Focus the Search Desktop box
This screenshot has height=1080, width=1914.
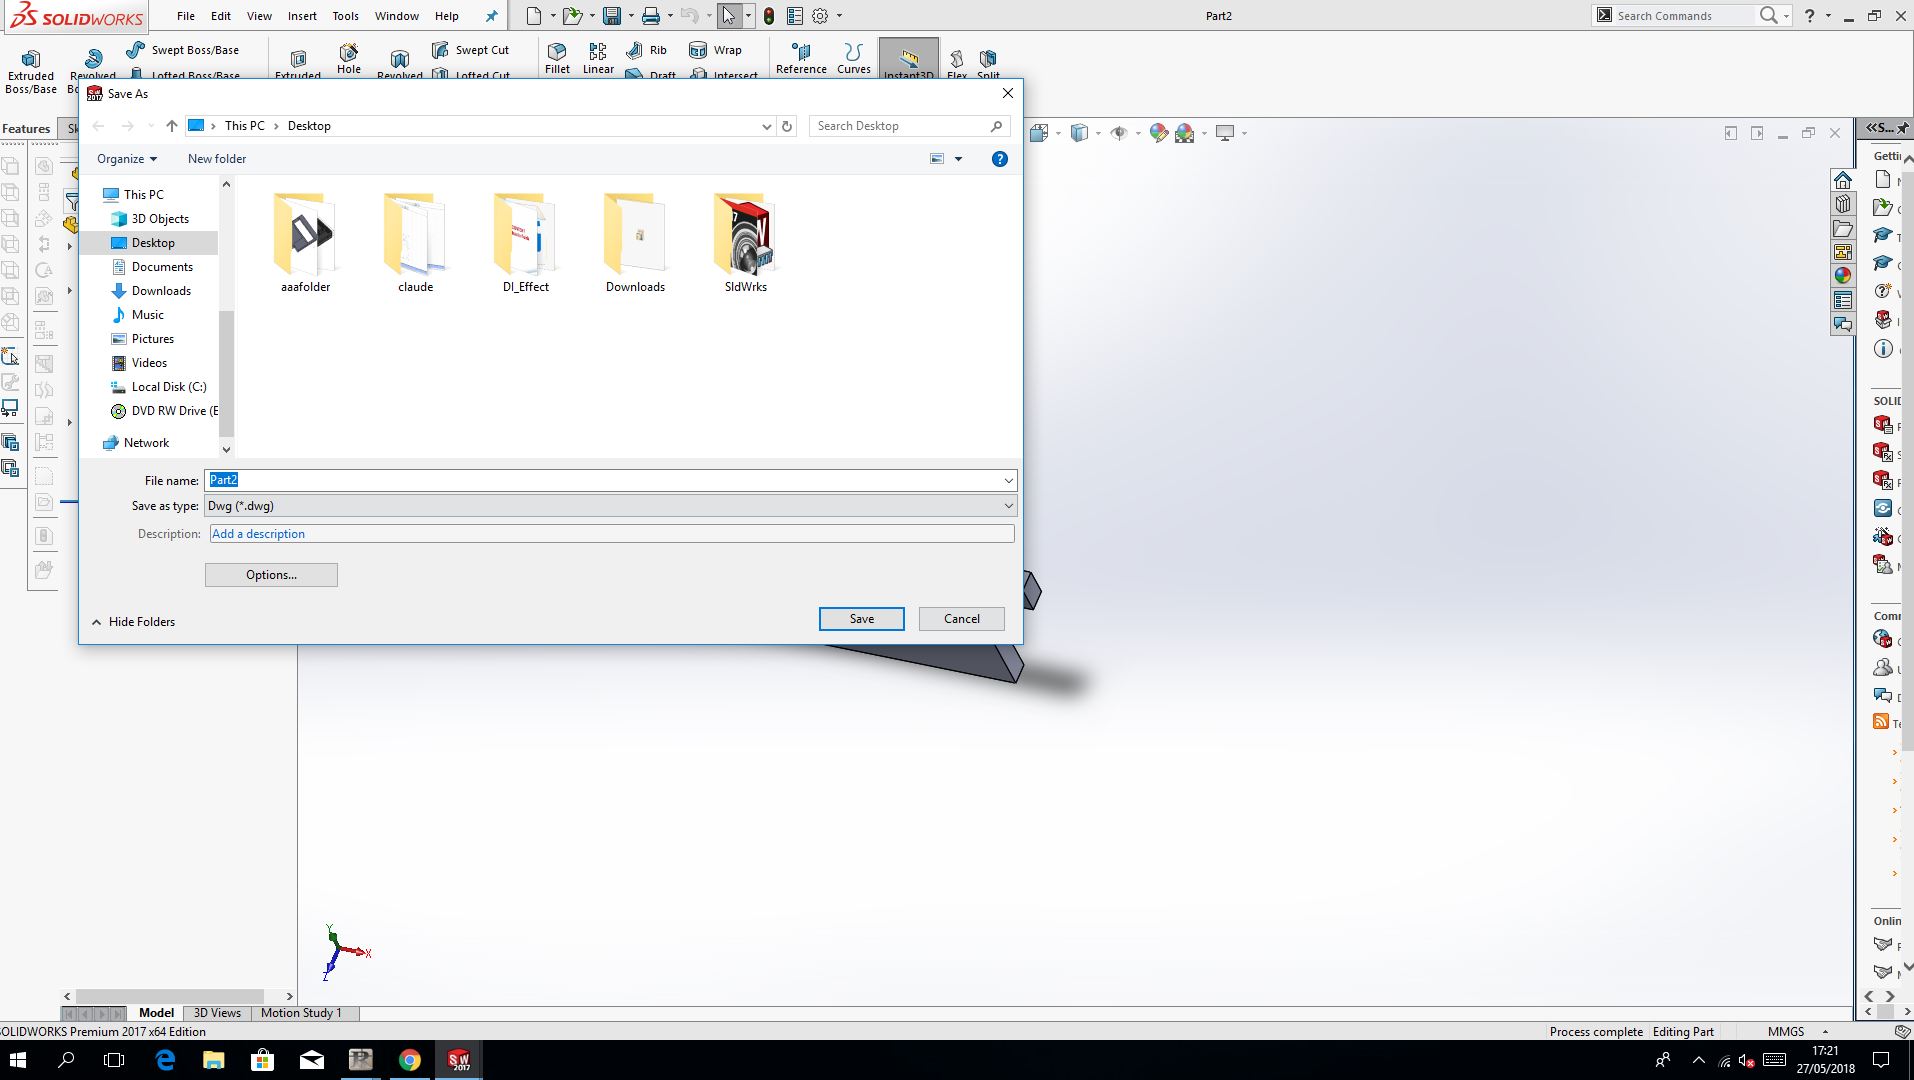908,126
